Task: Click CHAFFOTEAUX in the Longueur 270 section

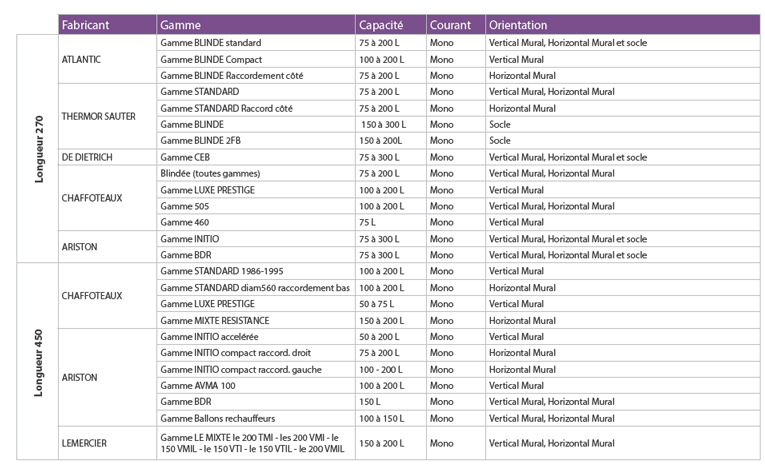Action: 107,198
